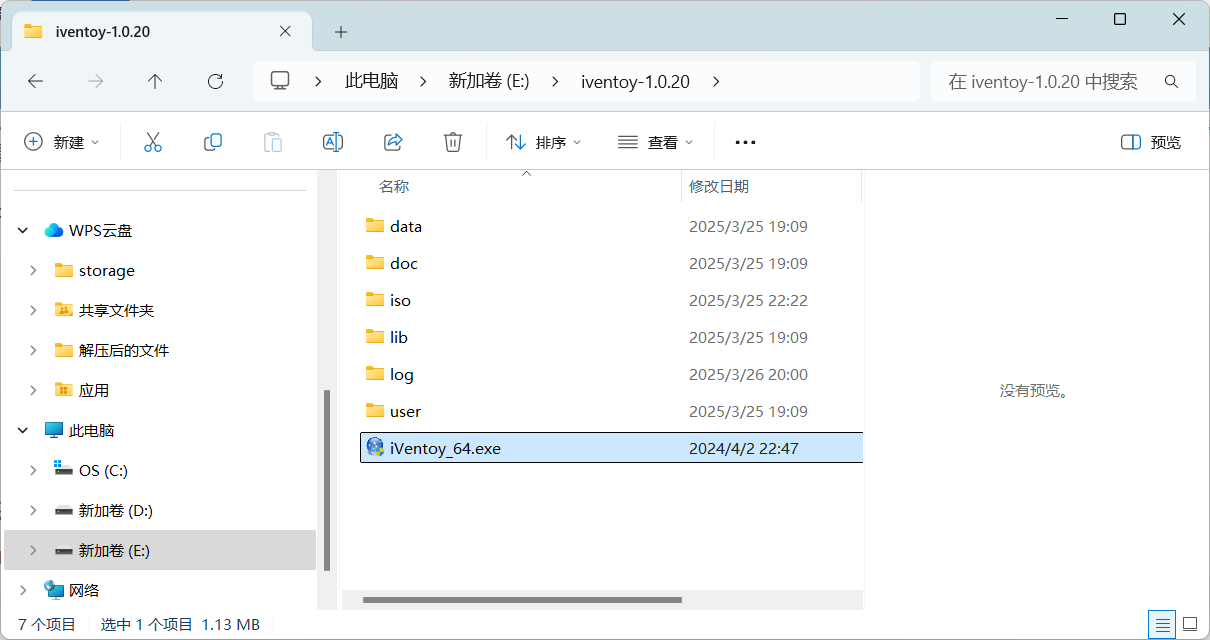Expand the OS (C:) drive node
Image resolution: width=1210 pixels, height=640 pixels.
[33, 470]
